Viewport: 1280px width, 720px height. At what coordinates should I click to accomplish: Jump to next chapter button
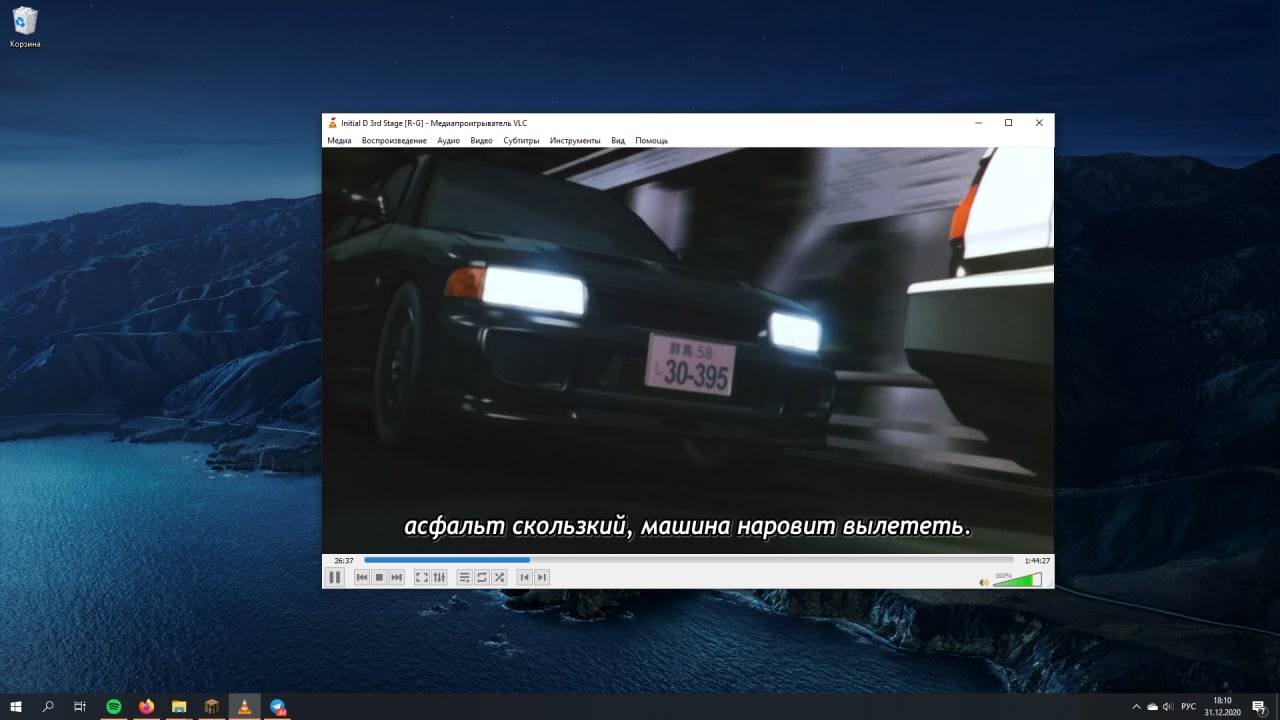(541, 577)
